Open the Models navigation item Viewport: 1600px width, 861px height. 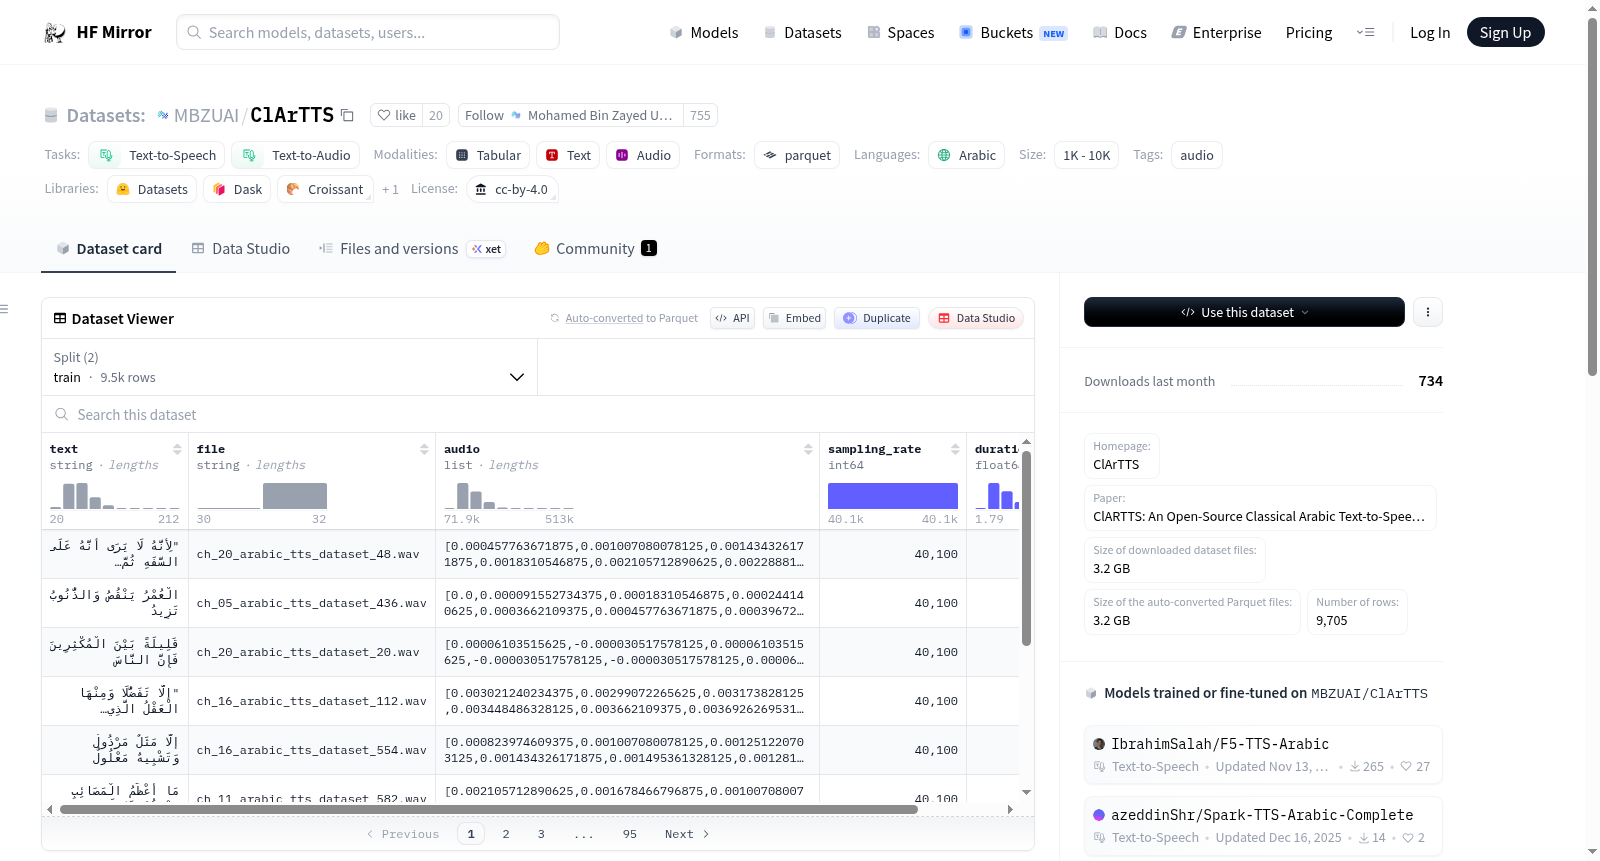704,32
